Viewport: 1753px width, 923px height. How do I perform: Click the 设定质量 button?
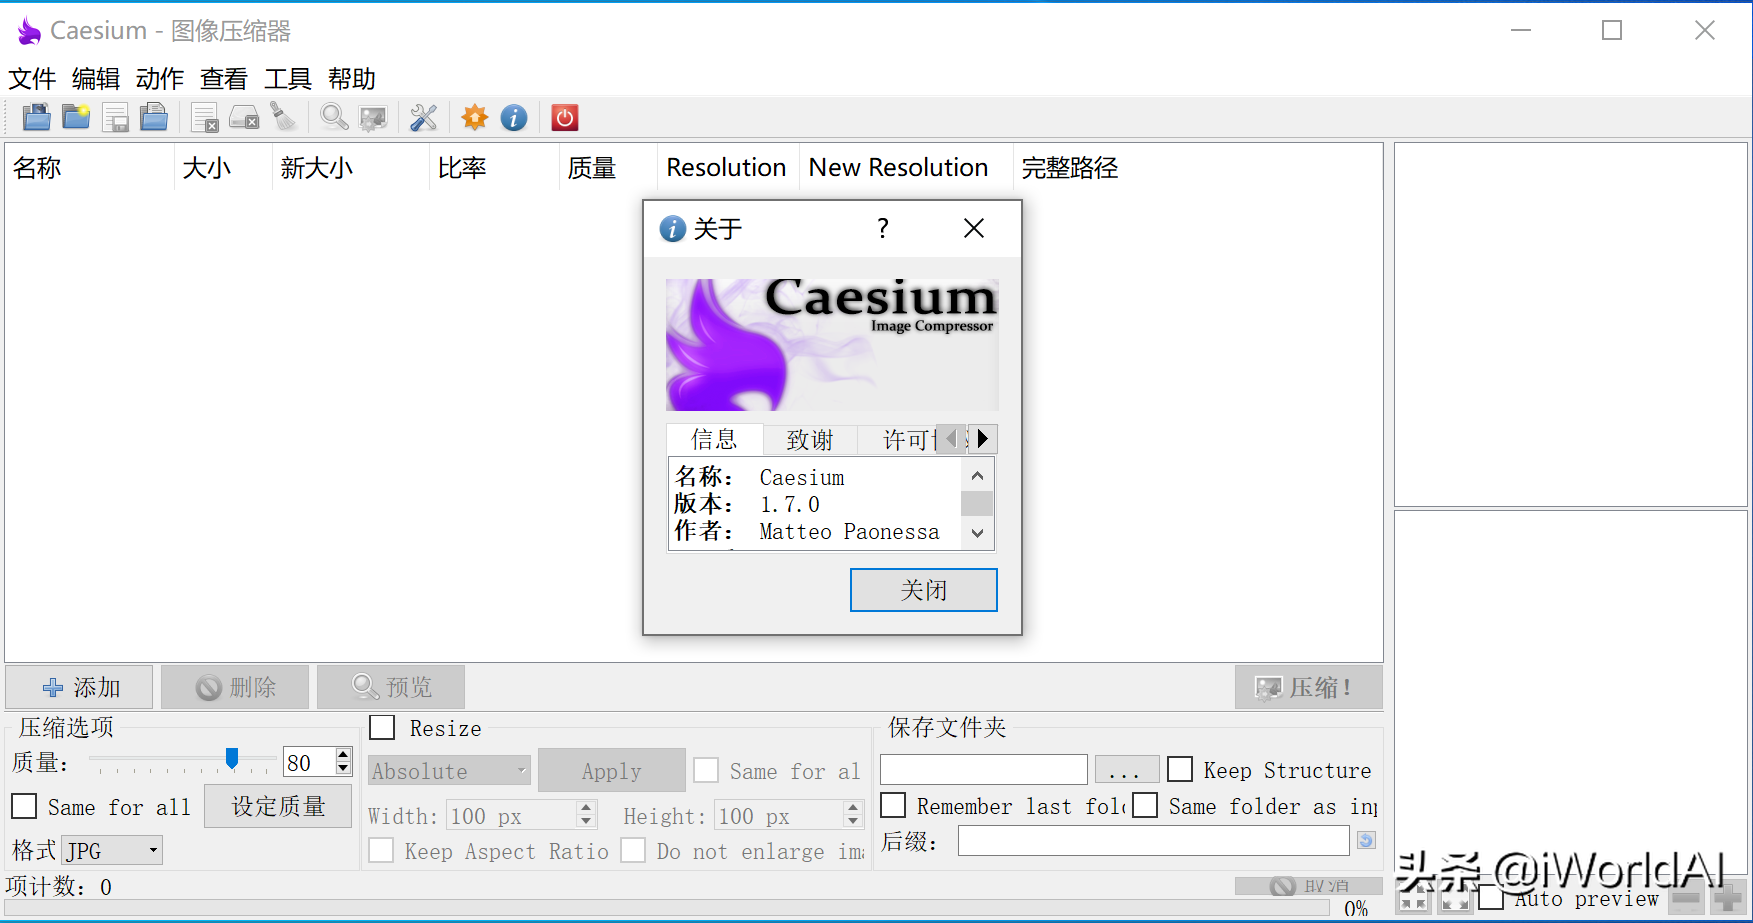(278, 806)
